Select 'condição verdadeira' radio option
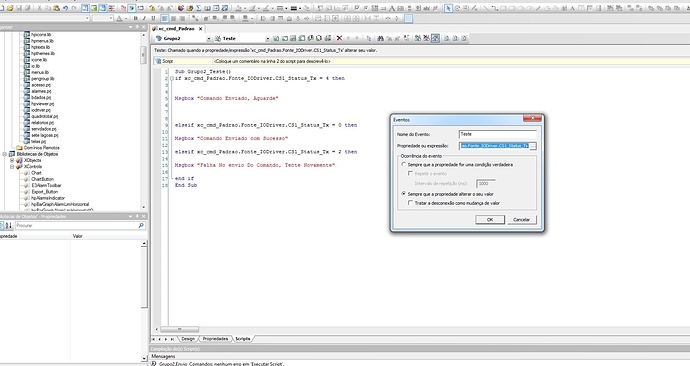 [403, 165]
